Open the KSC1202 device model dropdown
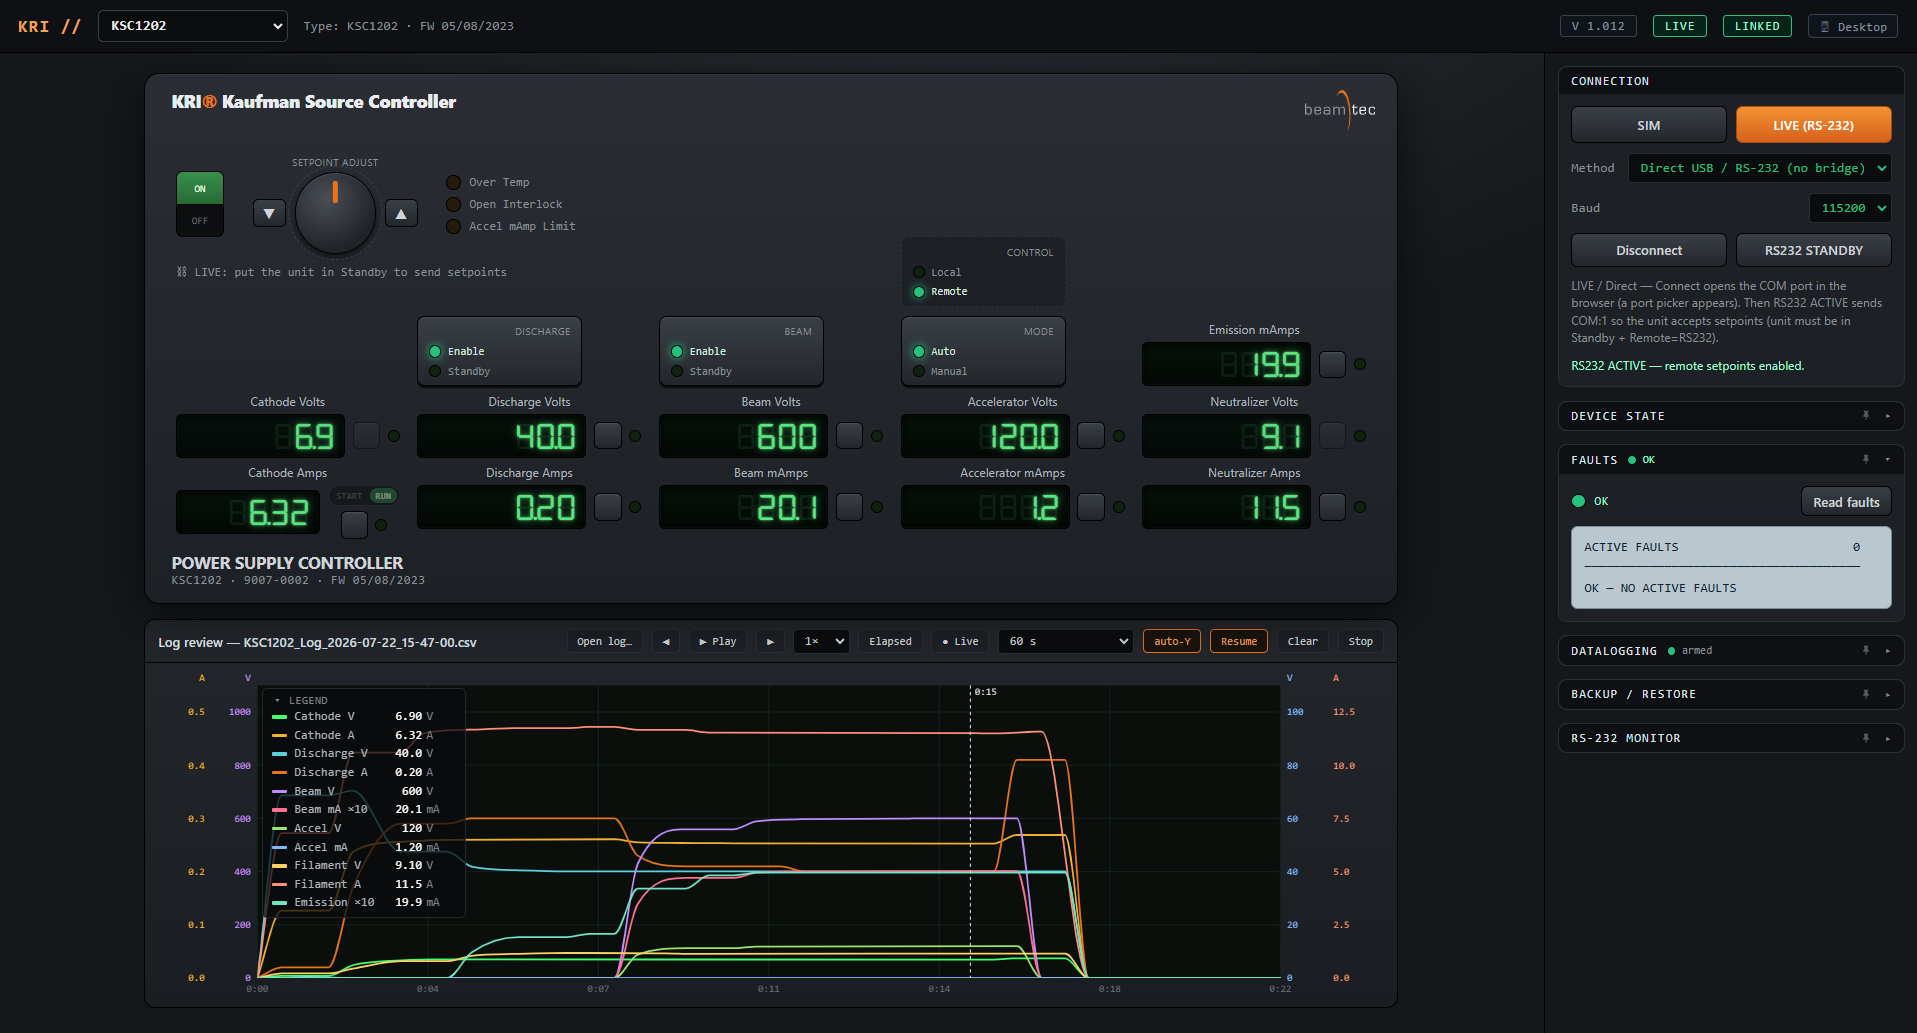The image size is (1917, 1033). [x=193, y=26]
